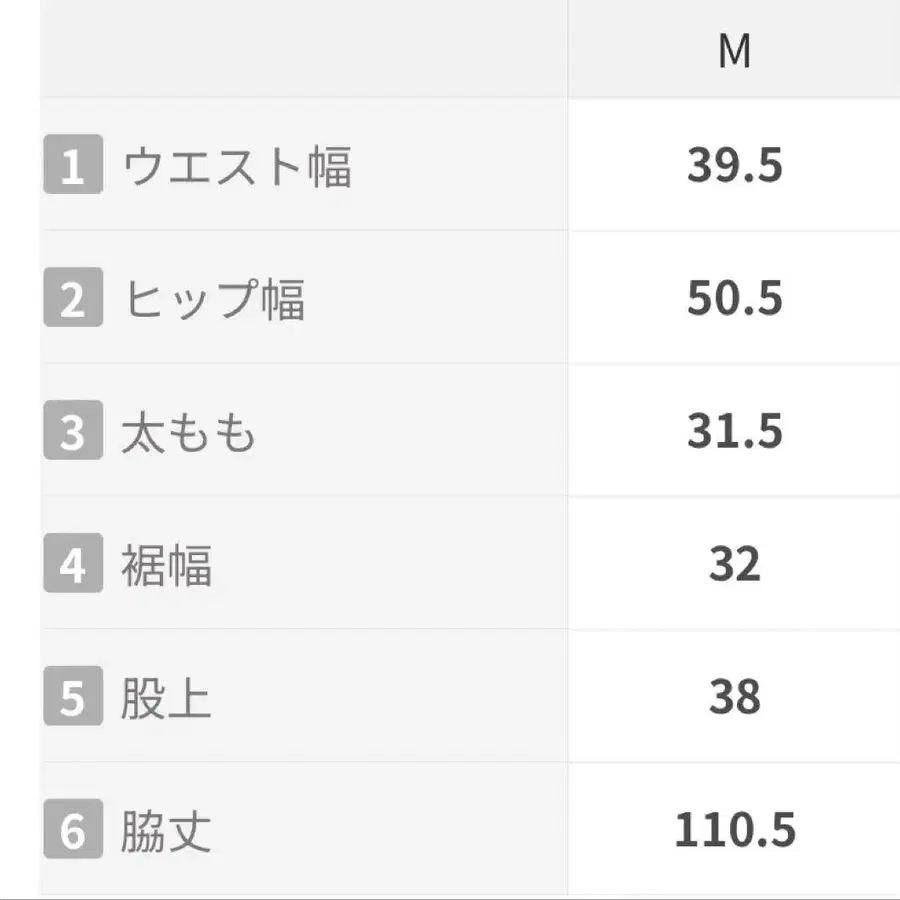Select the 39.5 waist width value
Viewport: 900px width, 900px height.
coord(735,165)
